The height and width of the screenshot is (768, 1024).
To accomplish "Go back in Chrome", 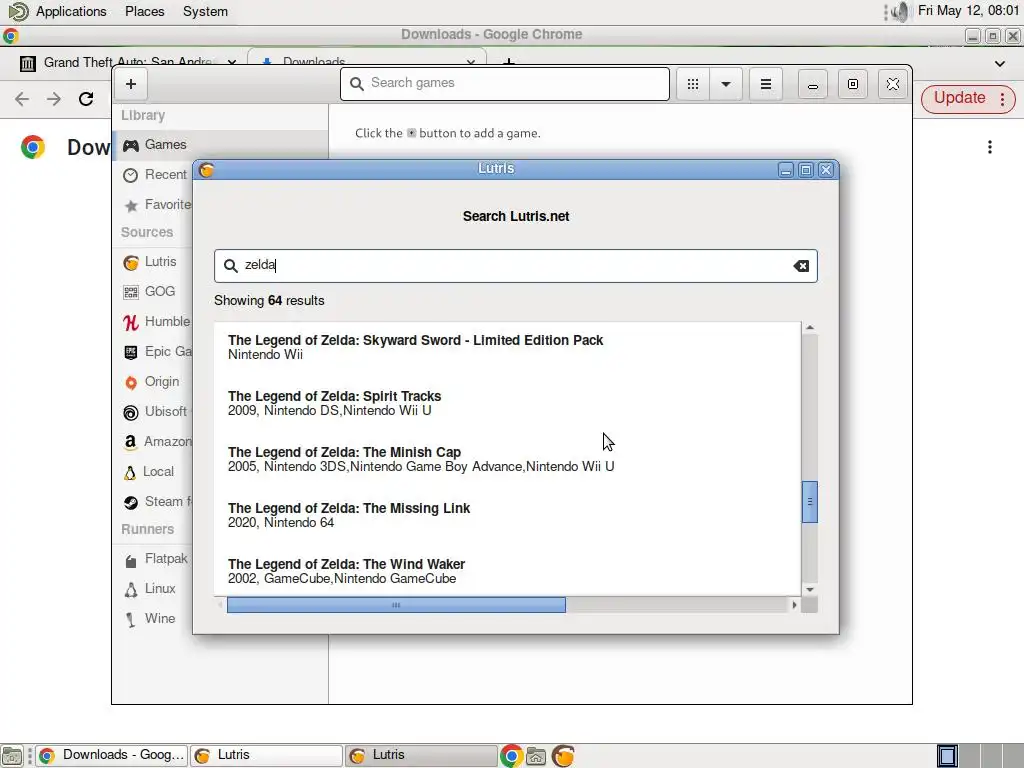I will tap(22, 99).
